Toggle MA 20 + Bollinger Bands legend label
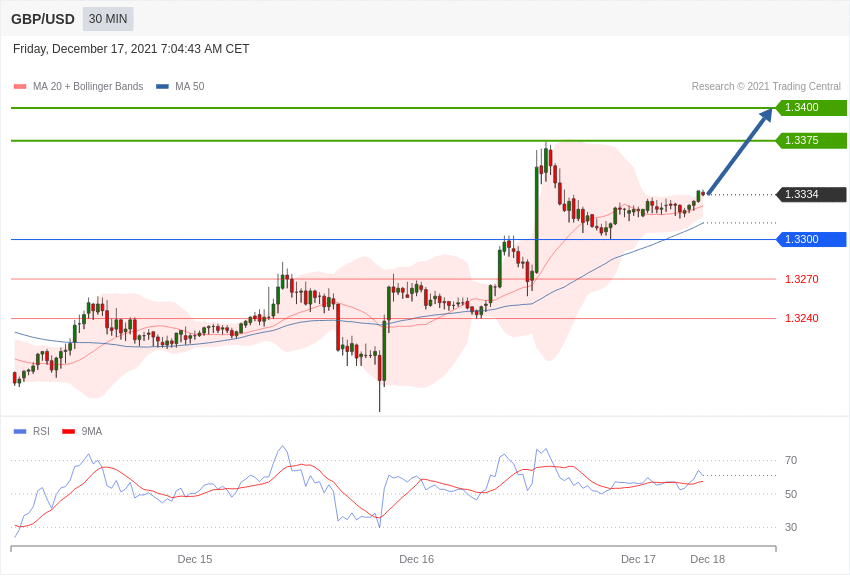 (x=88, y=87)
